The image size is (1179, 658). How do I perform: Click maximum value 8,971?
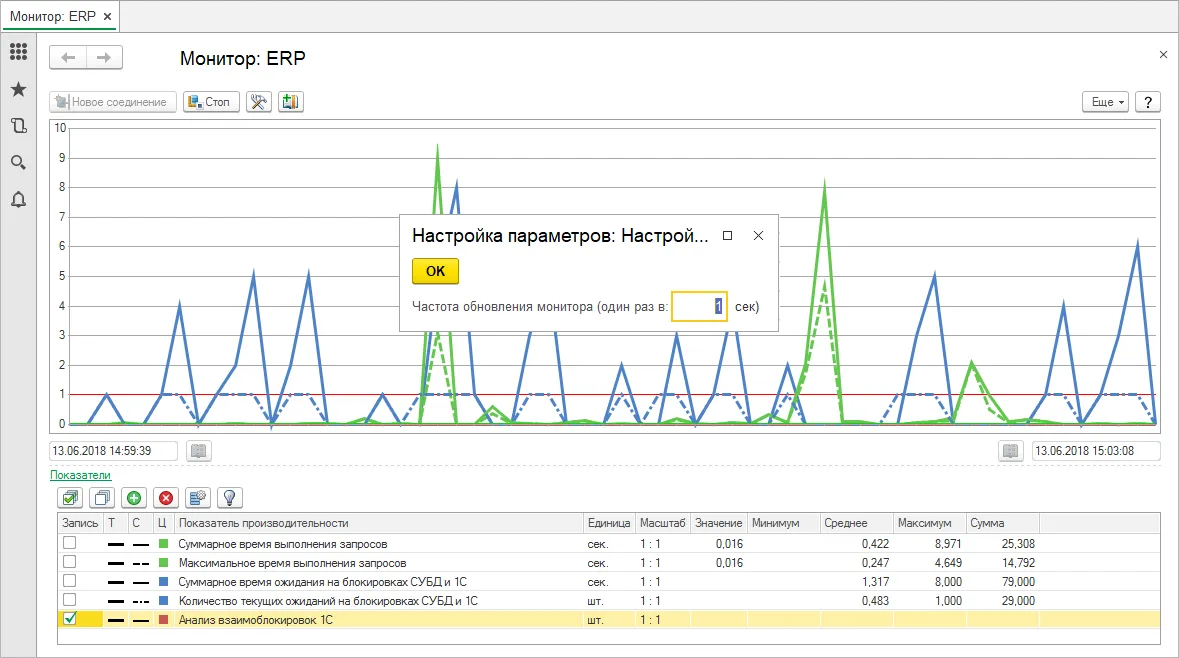click(948, 544)
